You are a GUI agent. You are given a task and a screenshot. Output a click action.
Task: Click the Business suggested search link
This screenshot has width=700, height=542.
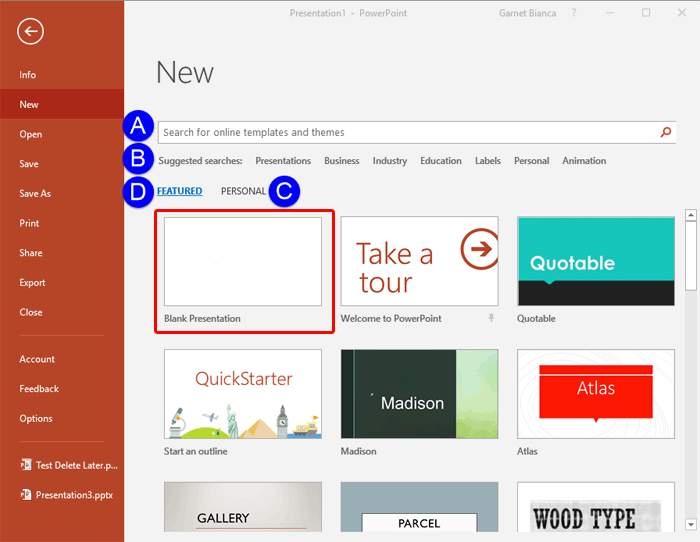341,161
